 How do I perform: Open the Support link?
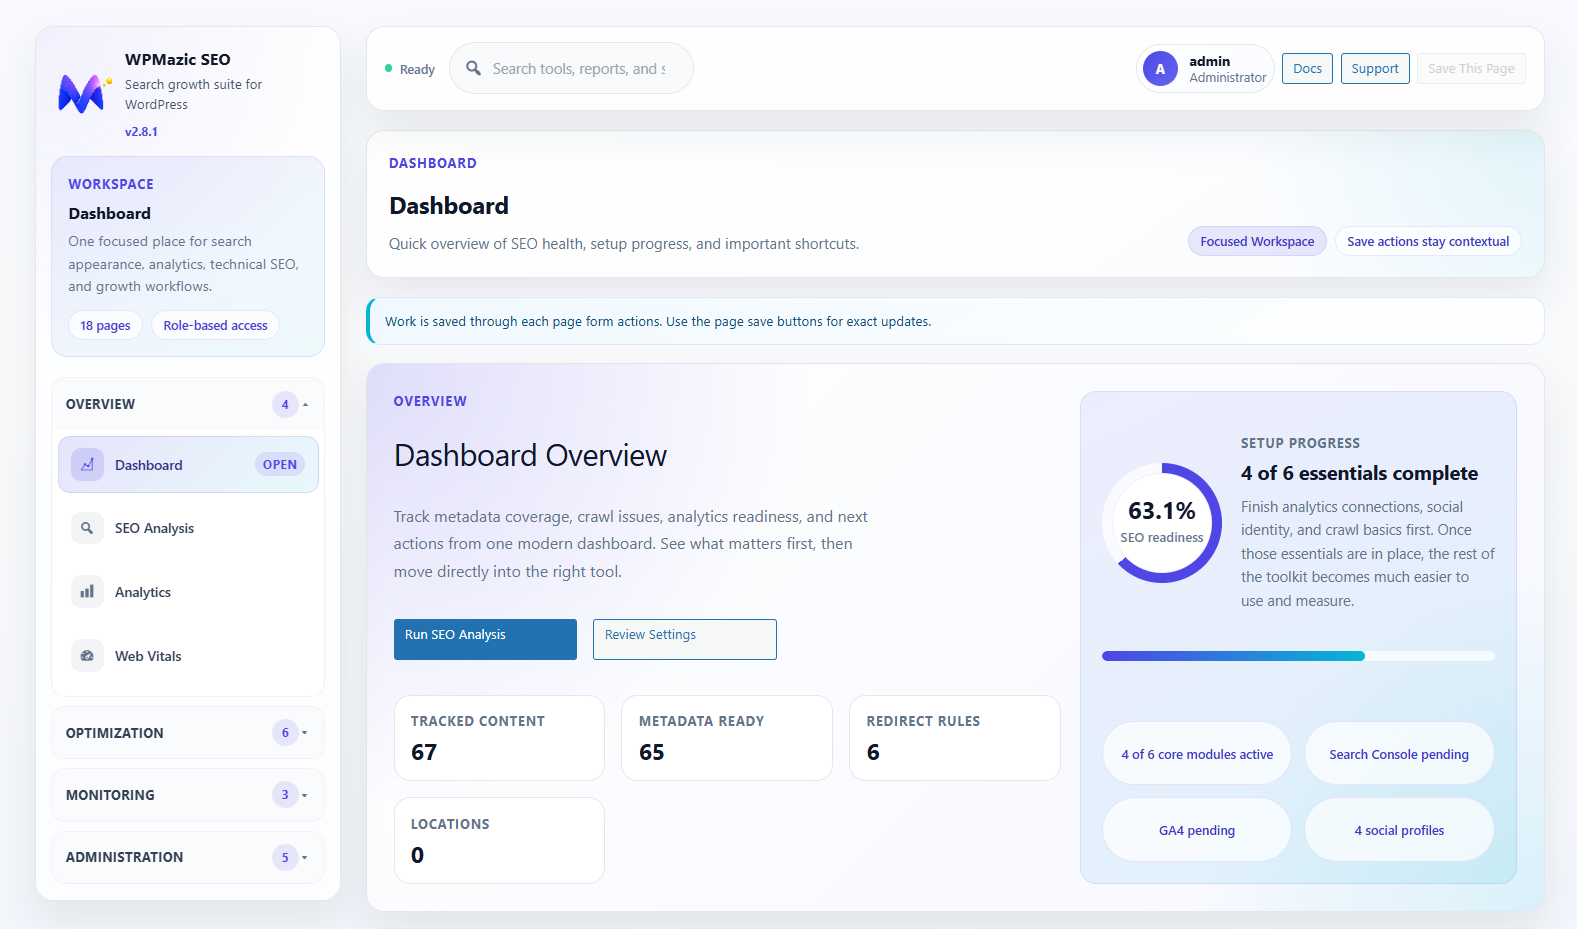pyautogui.click(x=1375, y=68)
